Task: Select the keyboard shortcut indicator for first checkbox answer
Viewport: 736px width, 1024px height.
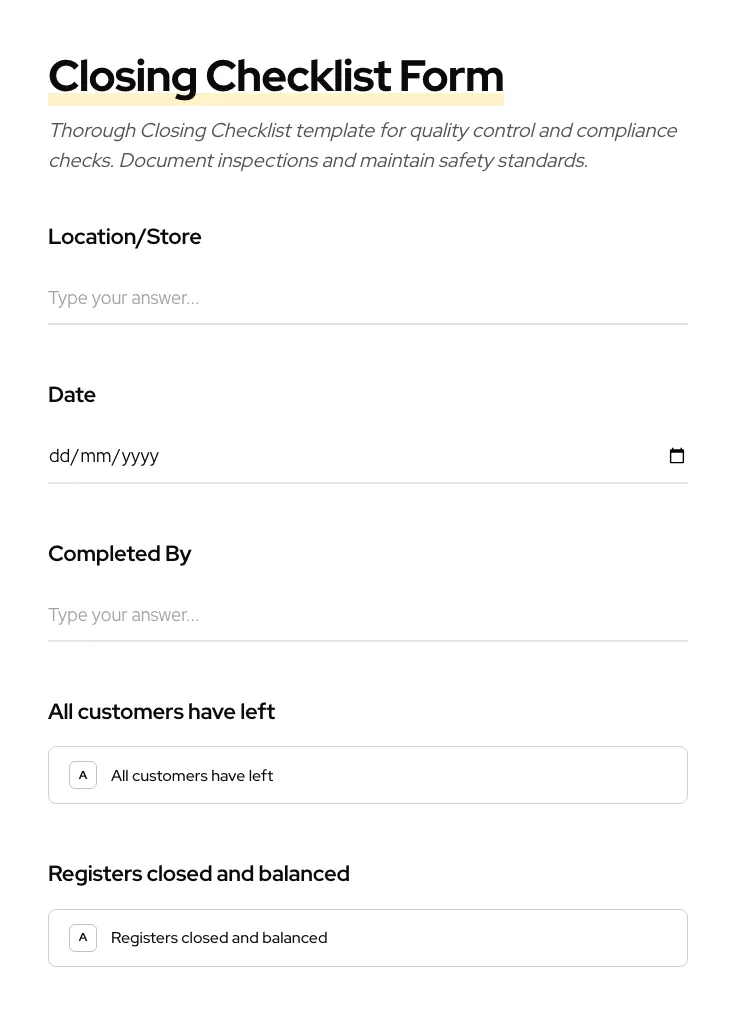Action: (x=83, y=774)
